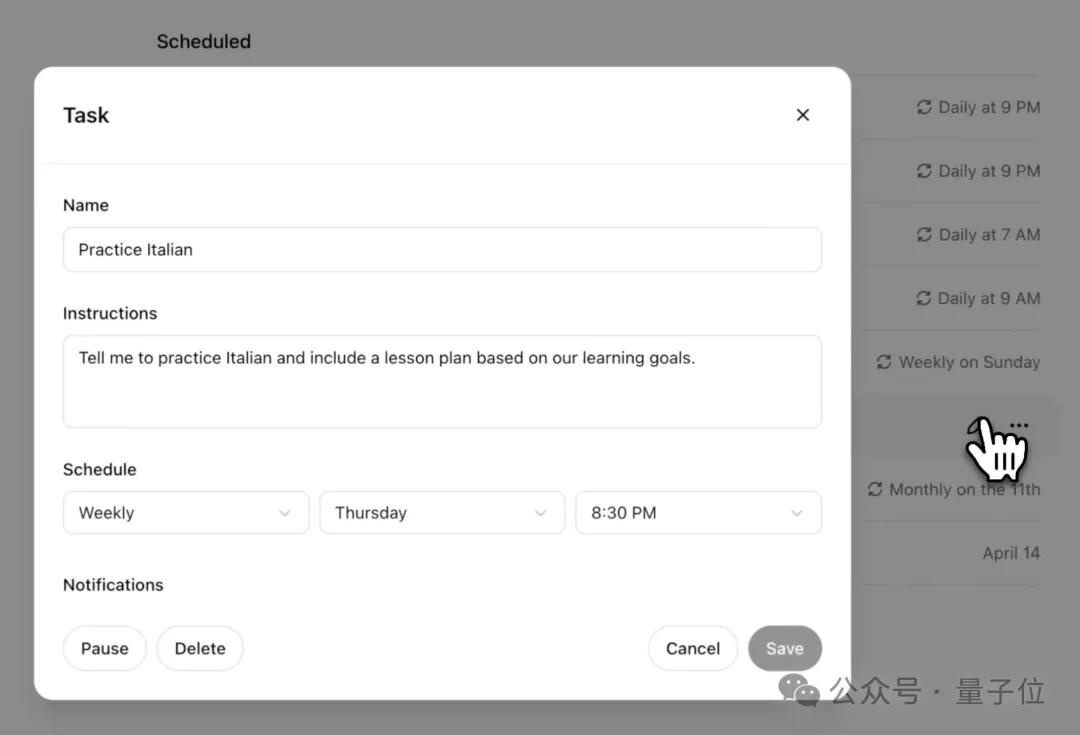Select the first Daily at 9 PM entry's repeat icon
The width and height of the screenshot is (1080, 735).
[924, 107]
